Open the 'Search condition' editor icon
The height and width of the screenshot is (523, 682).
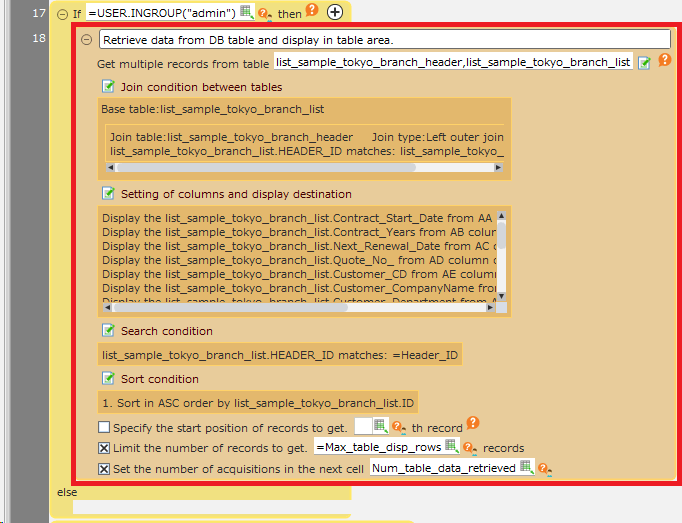coord(108,330)
